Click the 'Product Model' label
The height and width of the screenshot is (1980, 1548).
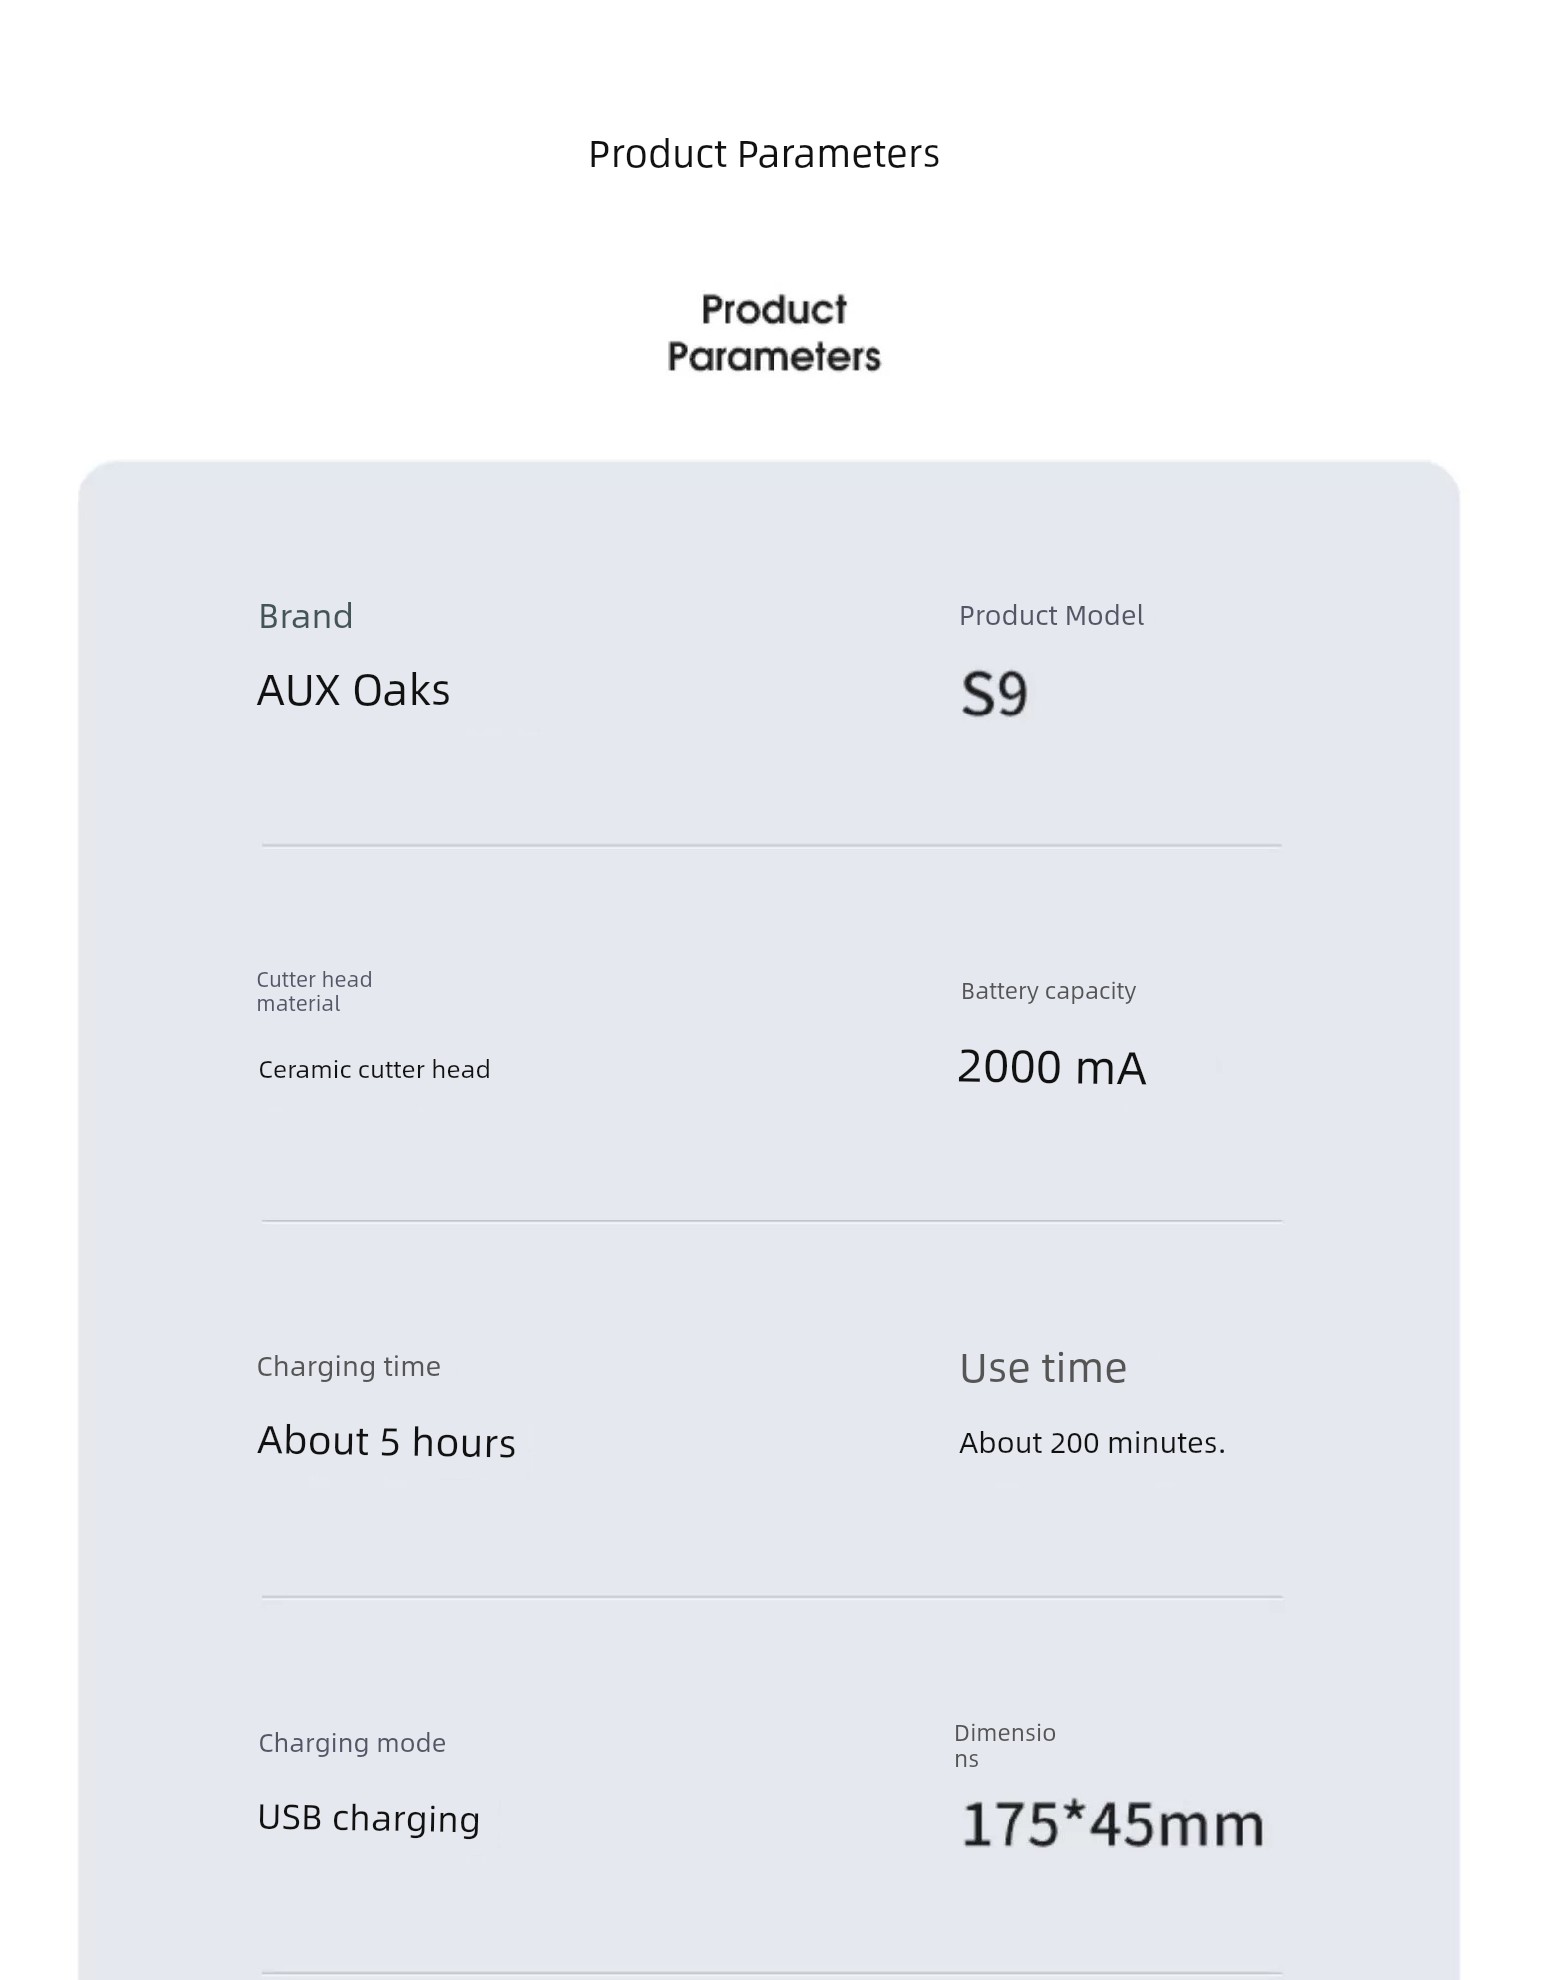pos(1051,615)
